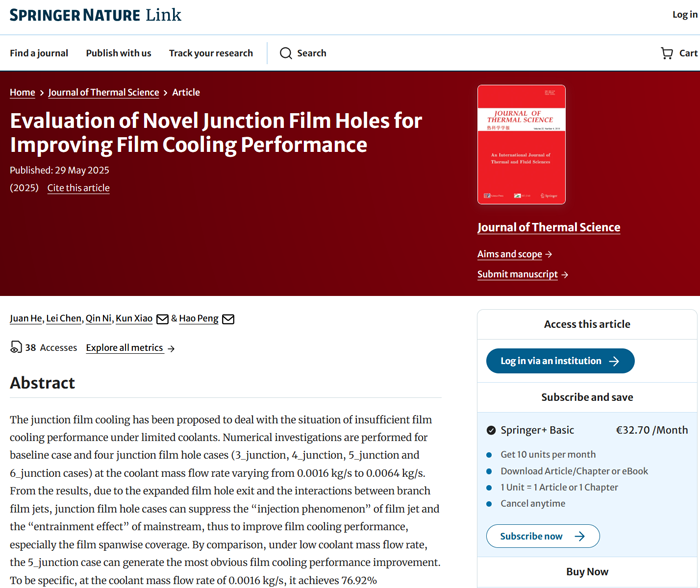Viewport: 700px width, 588px height.
Task: Open the Publish with us menu
Action: click(x=118, y=53)
